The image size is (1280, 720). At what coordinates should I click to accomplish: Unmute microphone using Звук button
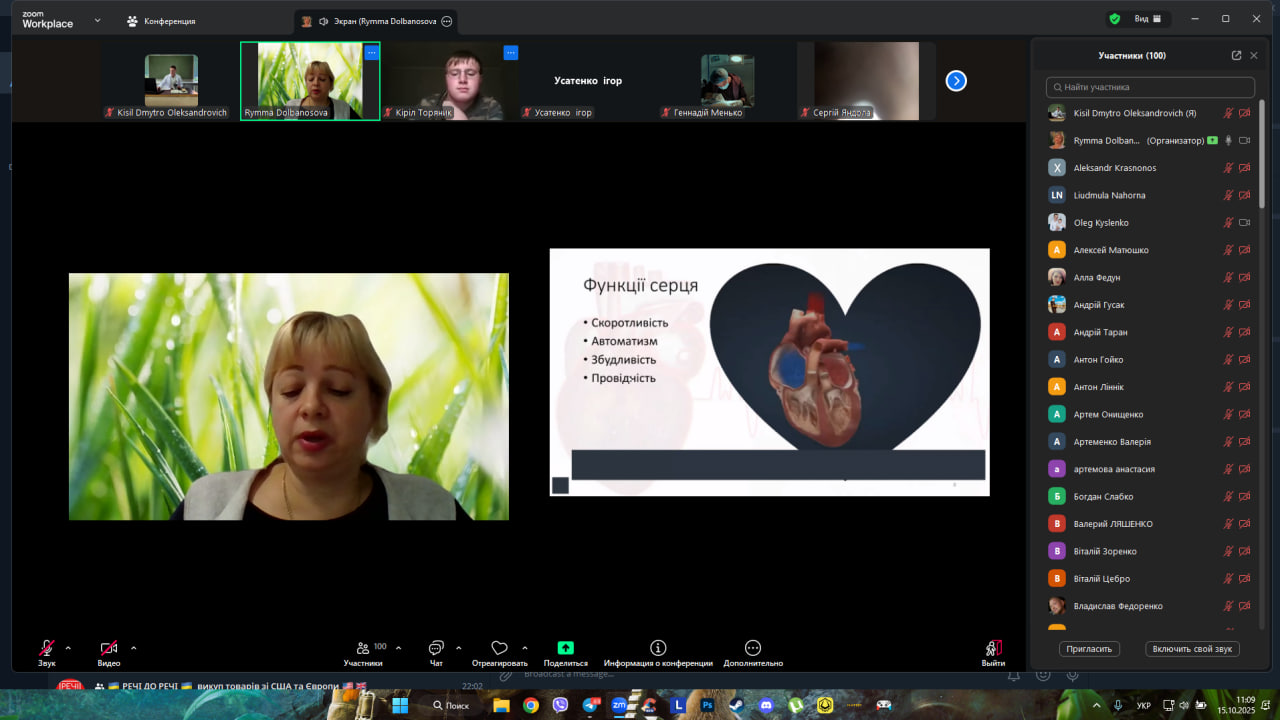tap(47, 648)
